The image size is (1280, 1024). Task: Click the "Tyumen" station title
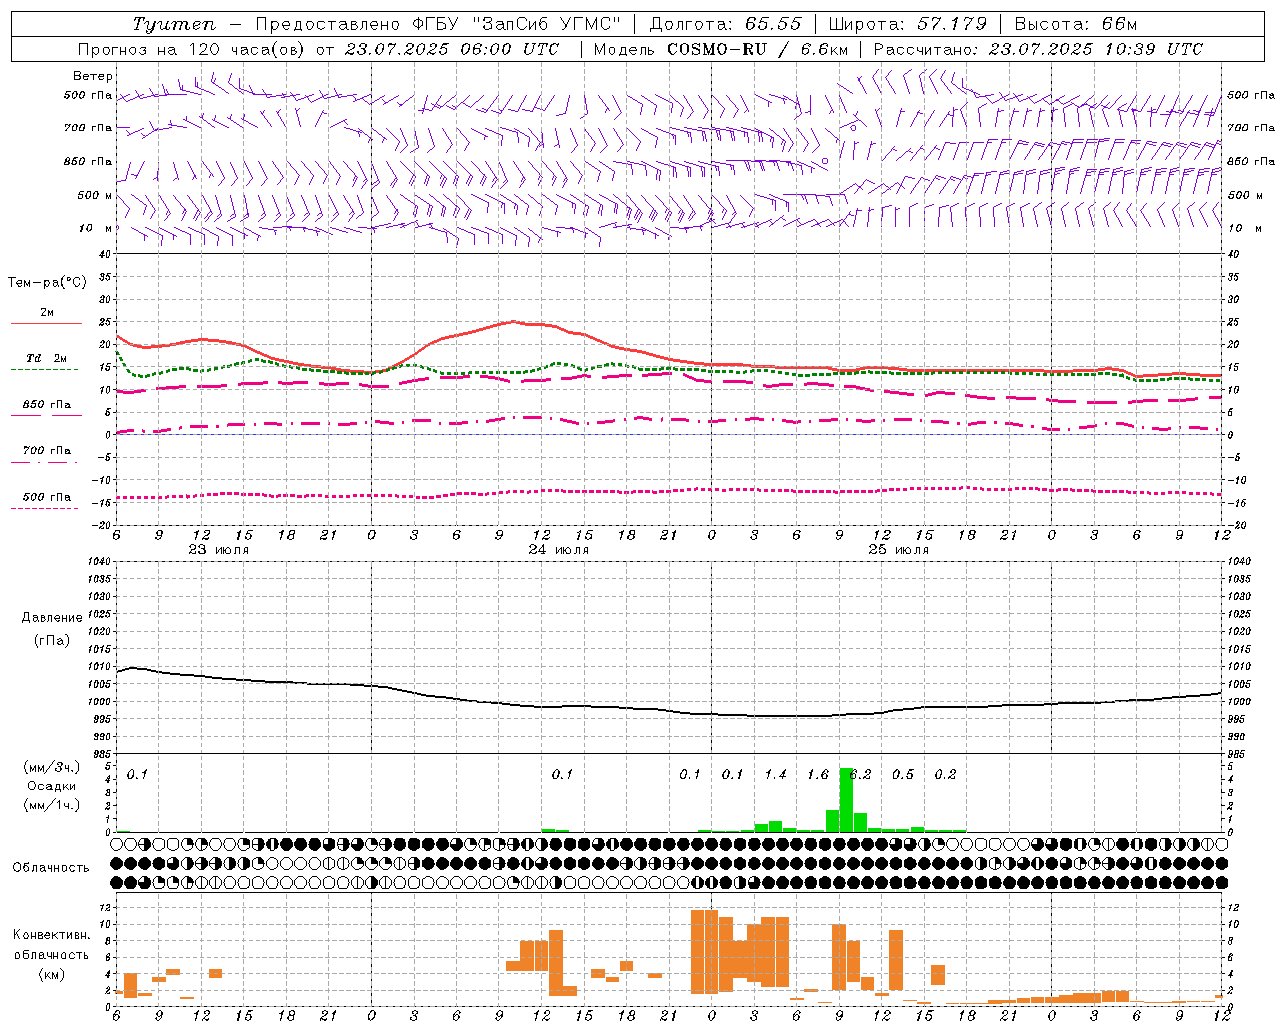click(x=173, y=24)
